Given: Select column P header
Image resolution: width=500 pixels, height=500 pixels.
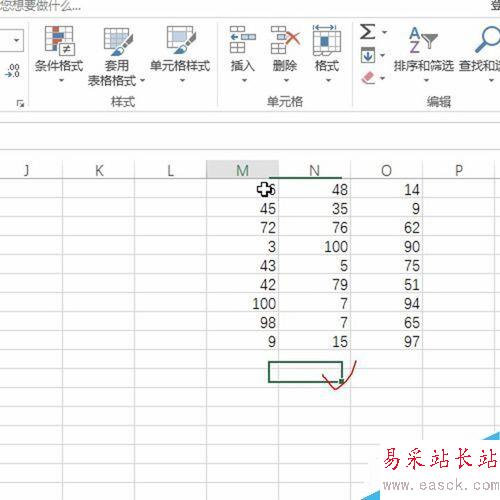Looking at the screenshot, I should click(x=459, y=170).
